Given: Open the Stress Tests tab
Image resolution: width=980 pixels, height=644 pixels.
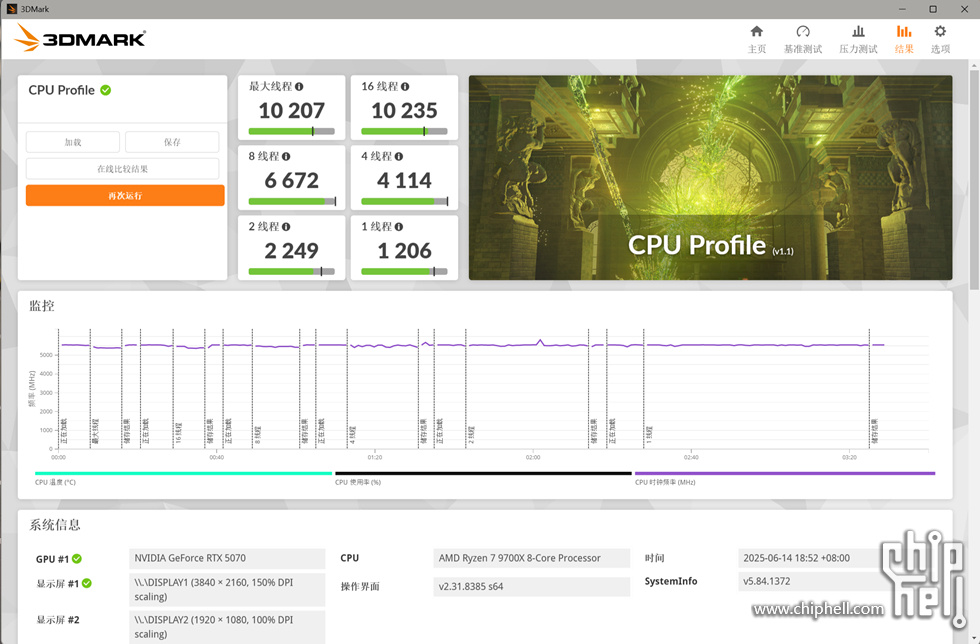Looking at the screenshot, I should click(x=858, y=39).
